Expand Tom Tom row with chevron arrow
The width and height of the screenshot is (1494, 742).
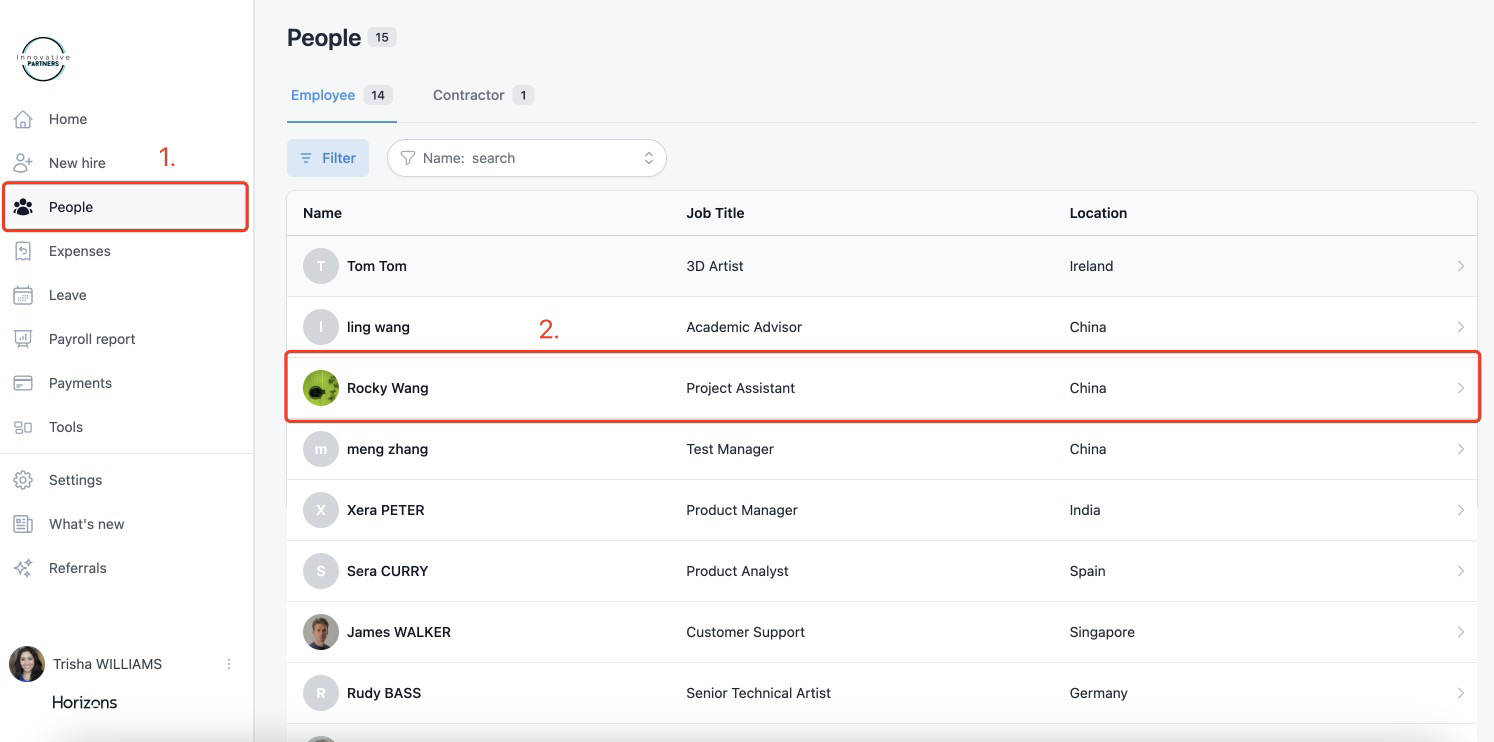1460,266
